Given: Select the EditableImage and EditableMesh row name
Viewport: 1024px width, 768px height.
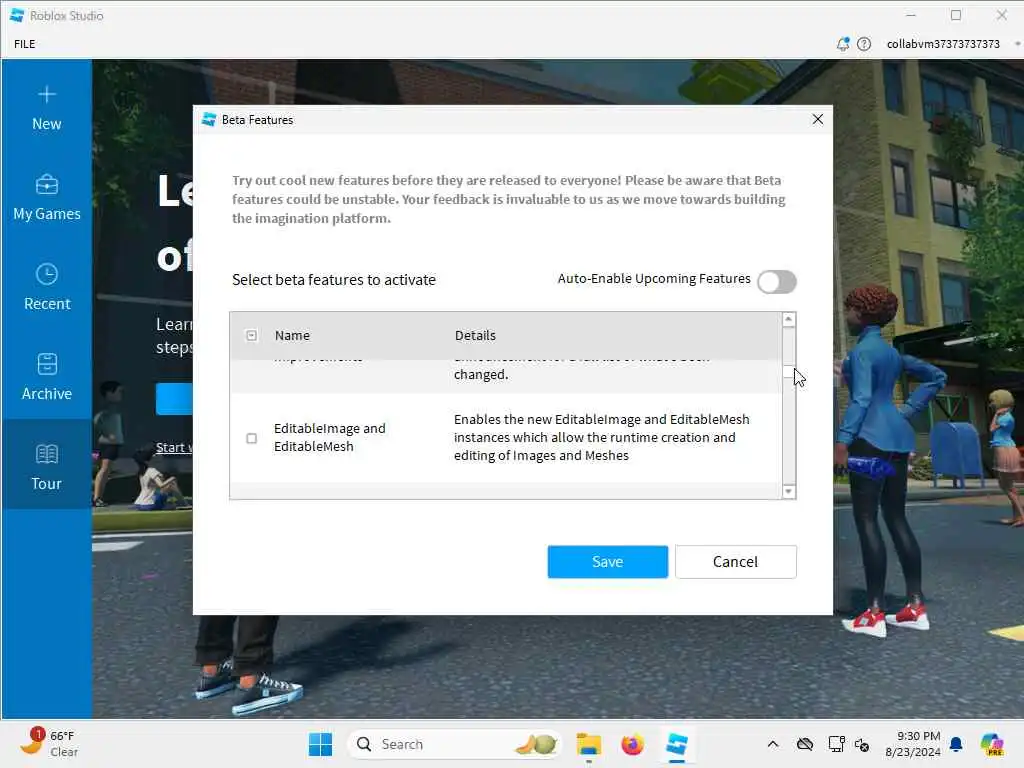Looking at the screenshot, I should [x=329, y=438].
